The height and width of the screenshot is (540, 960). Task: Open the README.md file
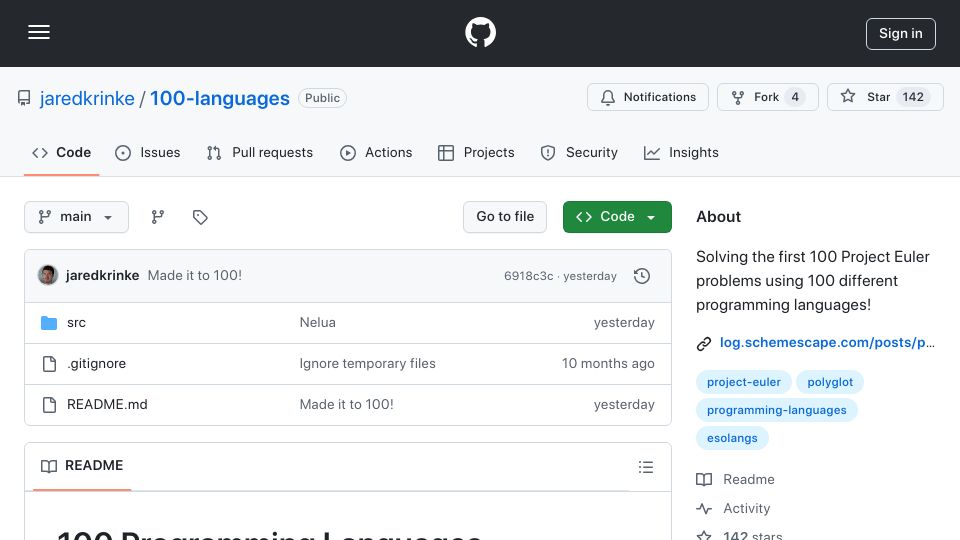[107, 405]
